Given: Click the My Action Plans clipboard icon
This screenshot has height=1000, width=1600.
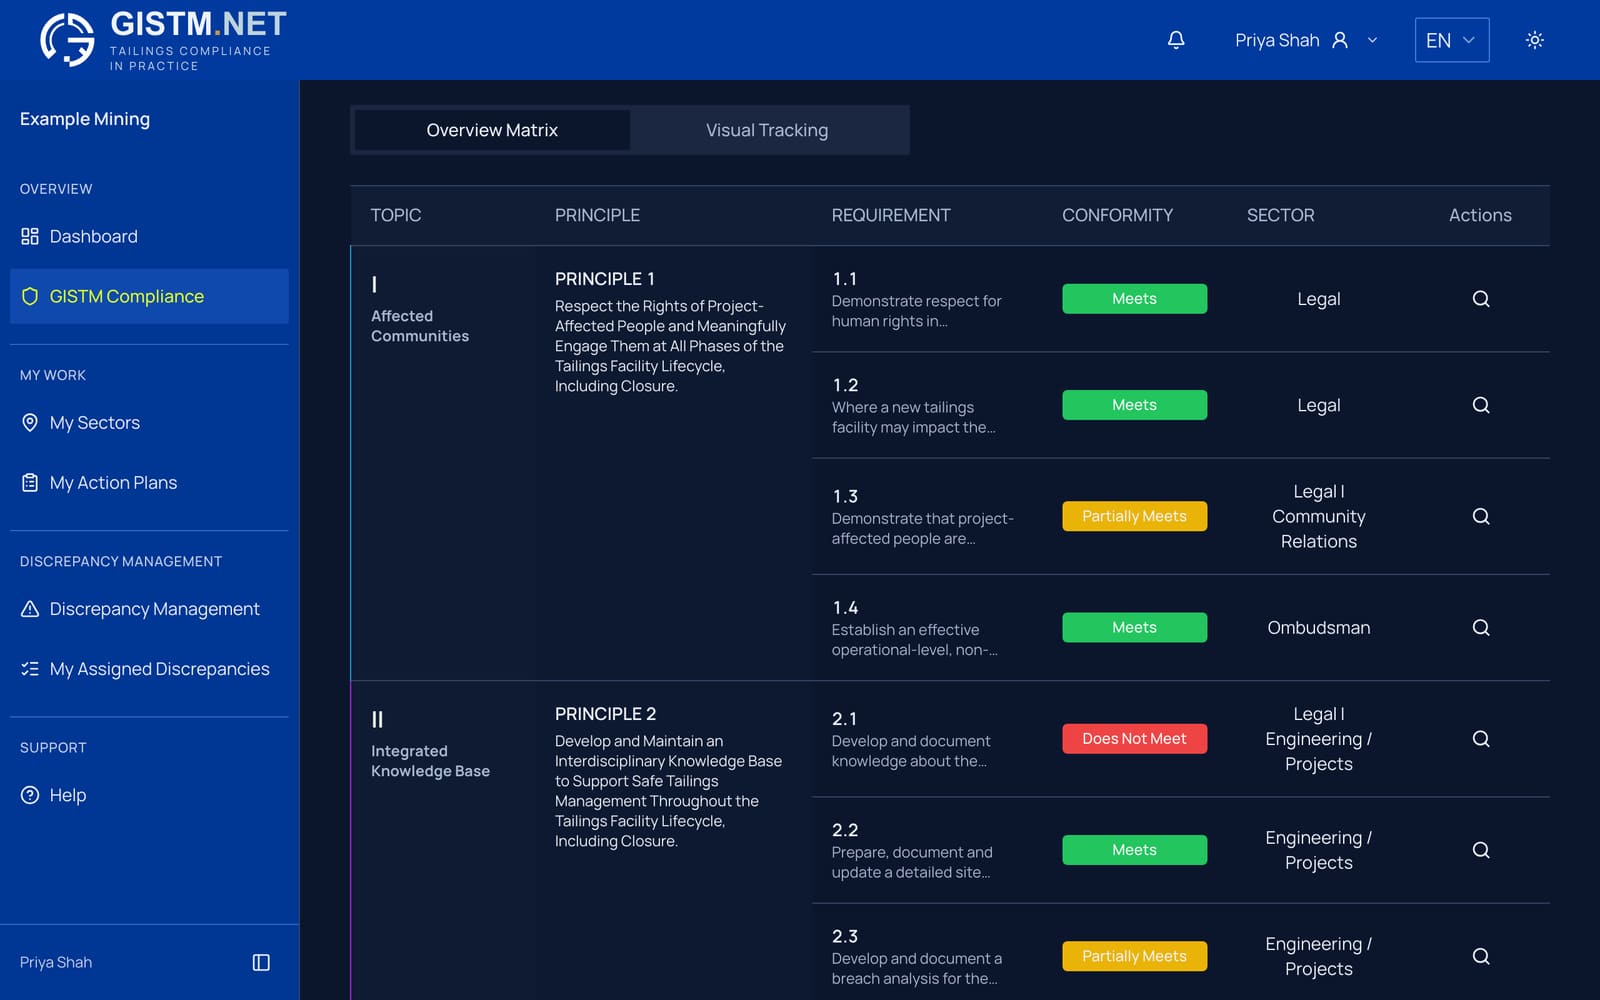Looking at the screenshot, I should [30, 482].
